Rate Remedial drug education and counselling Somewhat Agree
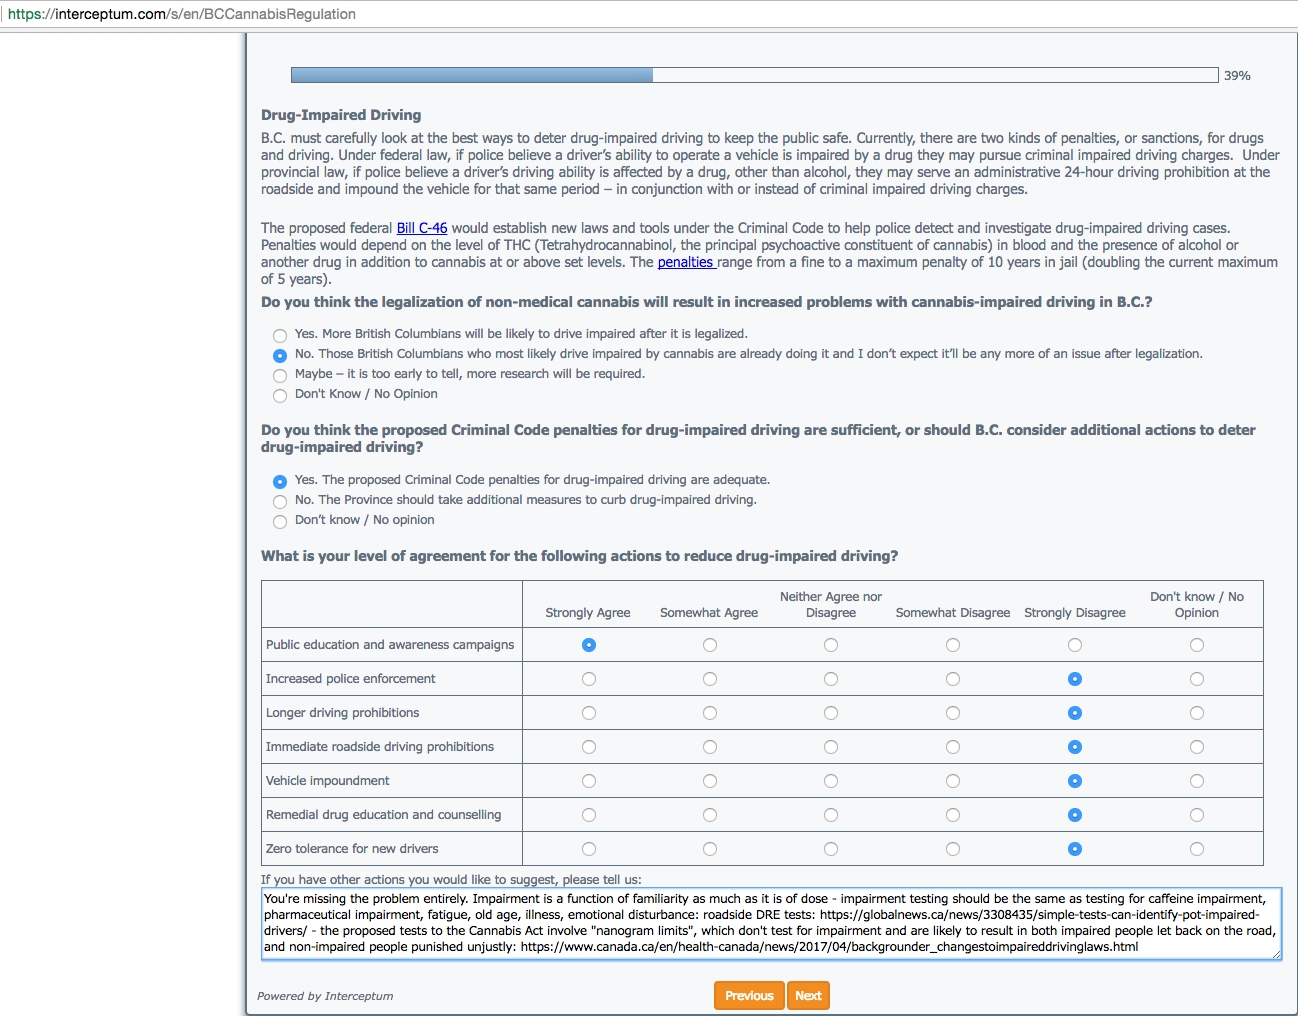 [710, 815]
